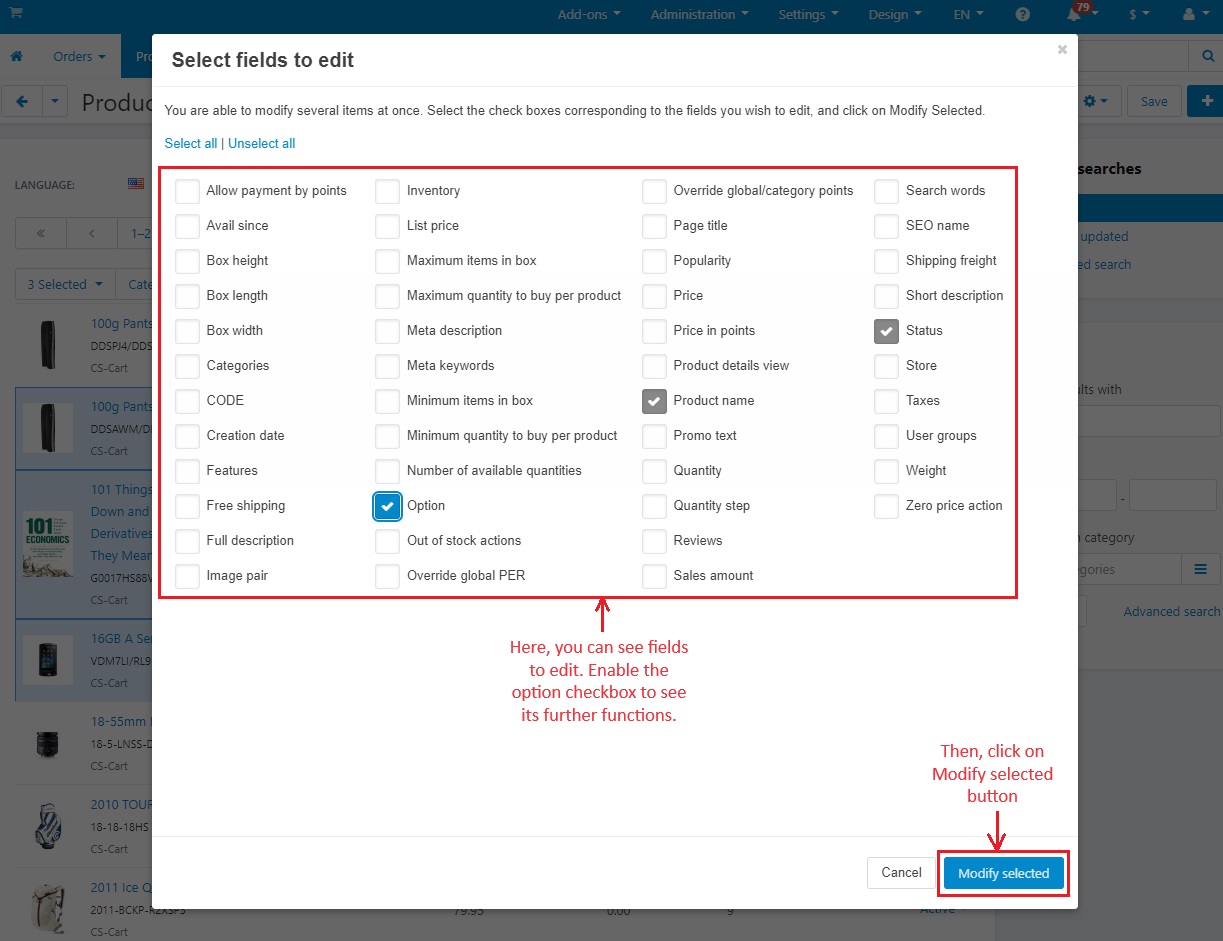Viewport: 1223px width, 941px height.
Task: Click the Cancel button
Action: click(901, 873)
